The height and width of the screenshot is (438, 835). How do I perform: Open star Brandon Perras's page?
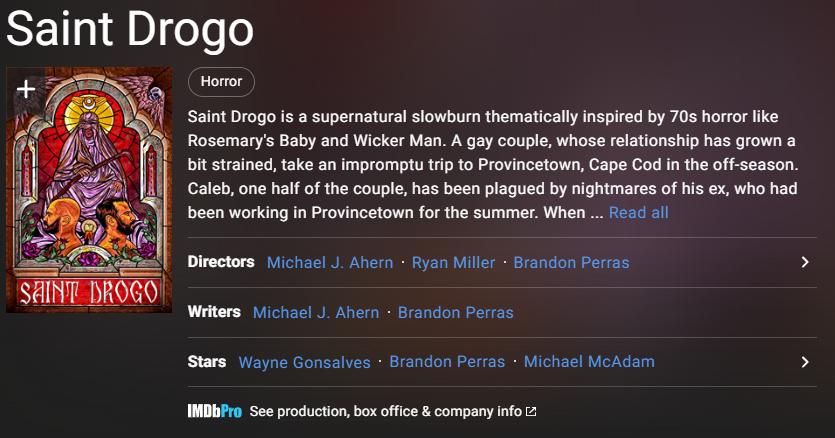coord(447,362)
